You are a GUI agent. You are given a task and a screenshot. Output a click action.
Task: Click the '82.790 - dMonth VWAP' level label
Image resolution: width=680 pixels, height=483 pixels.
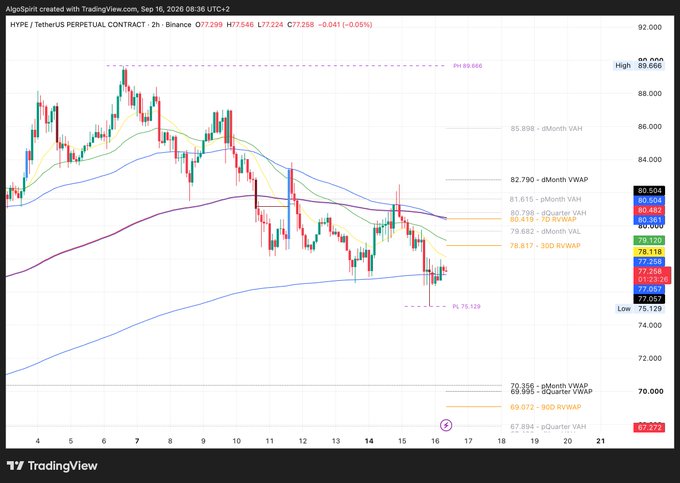pos(549,179)
